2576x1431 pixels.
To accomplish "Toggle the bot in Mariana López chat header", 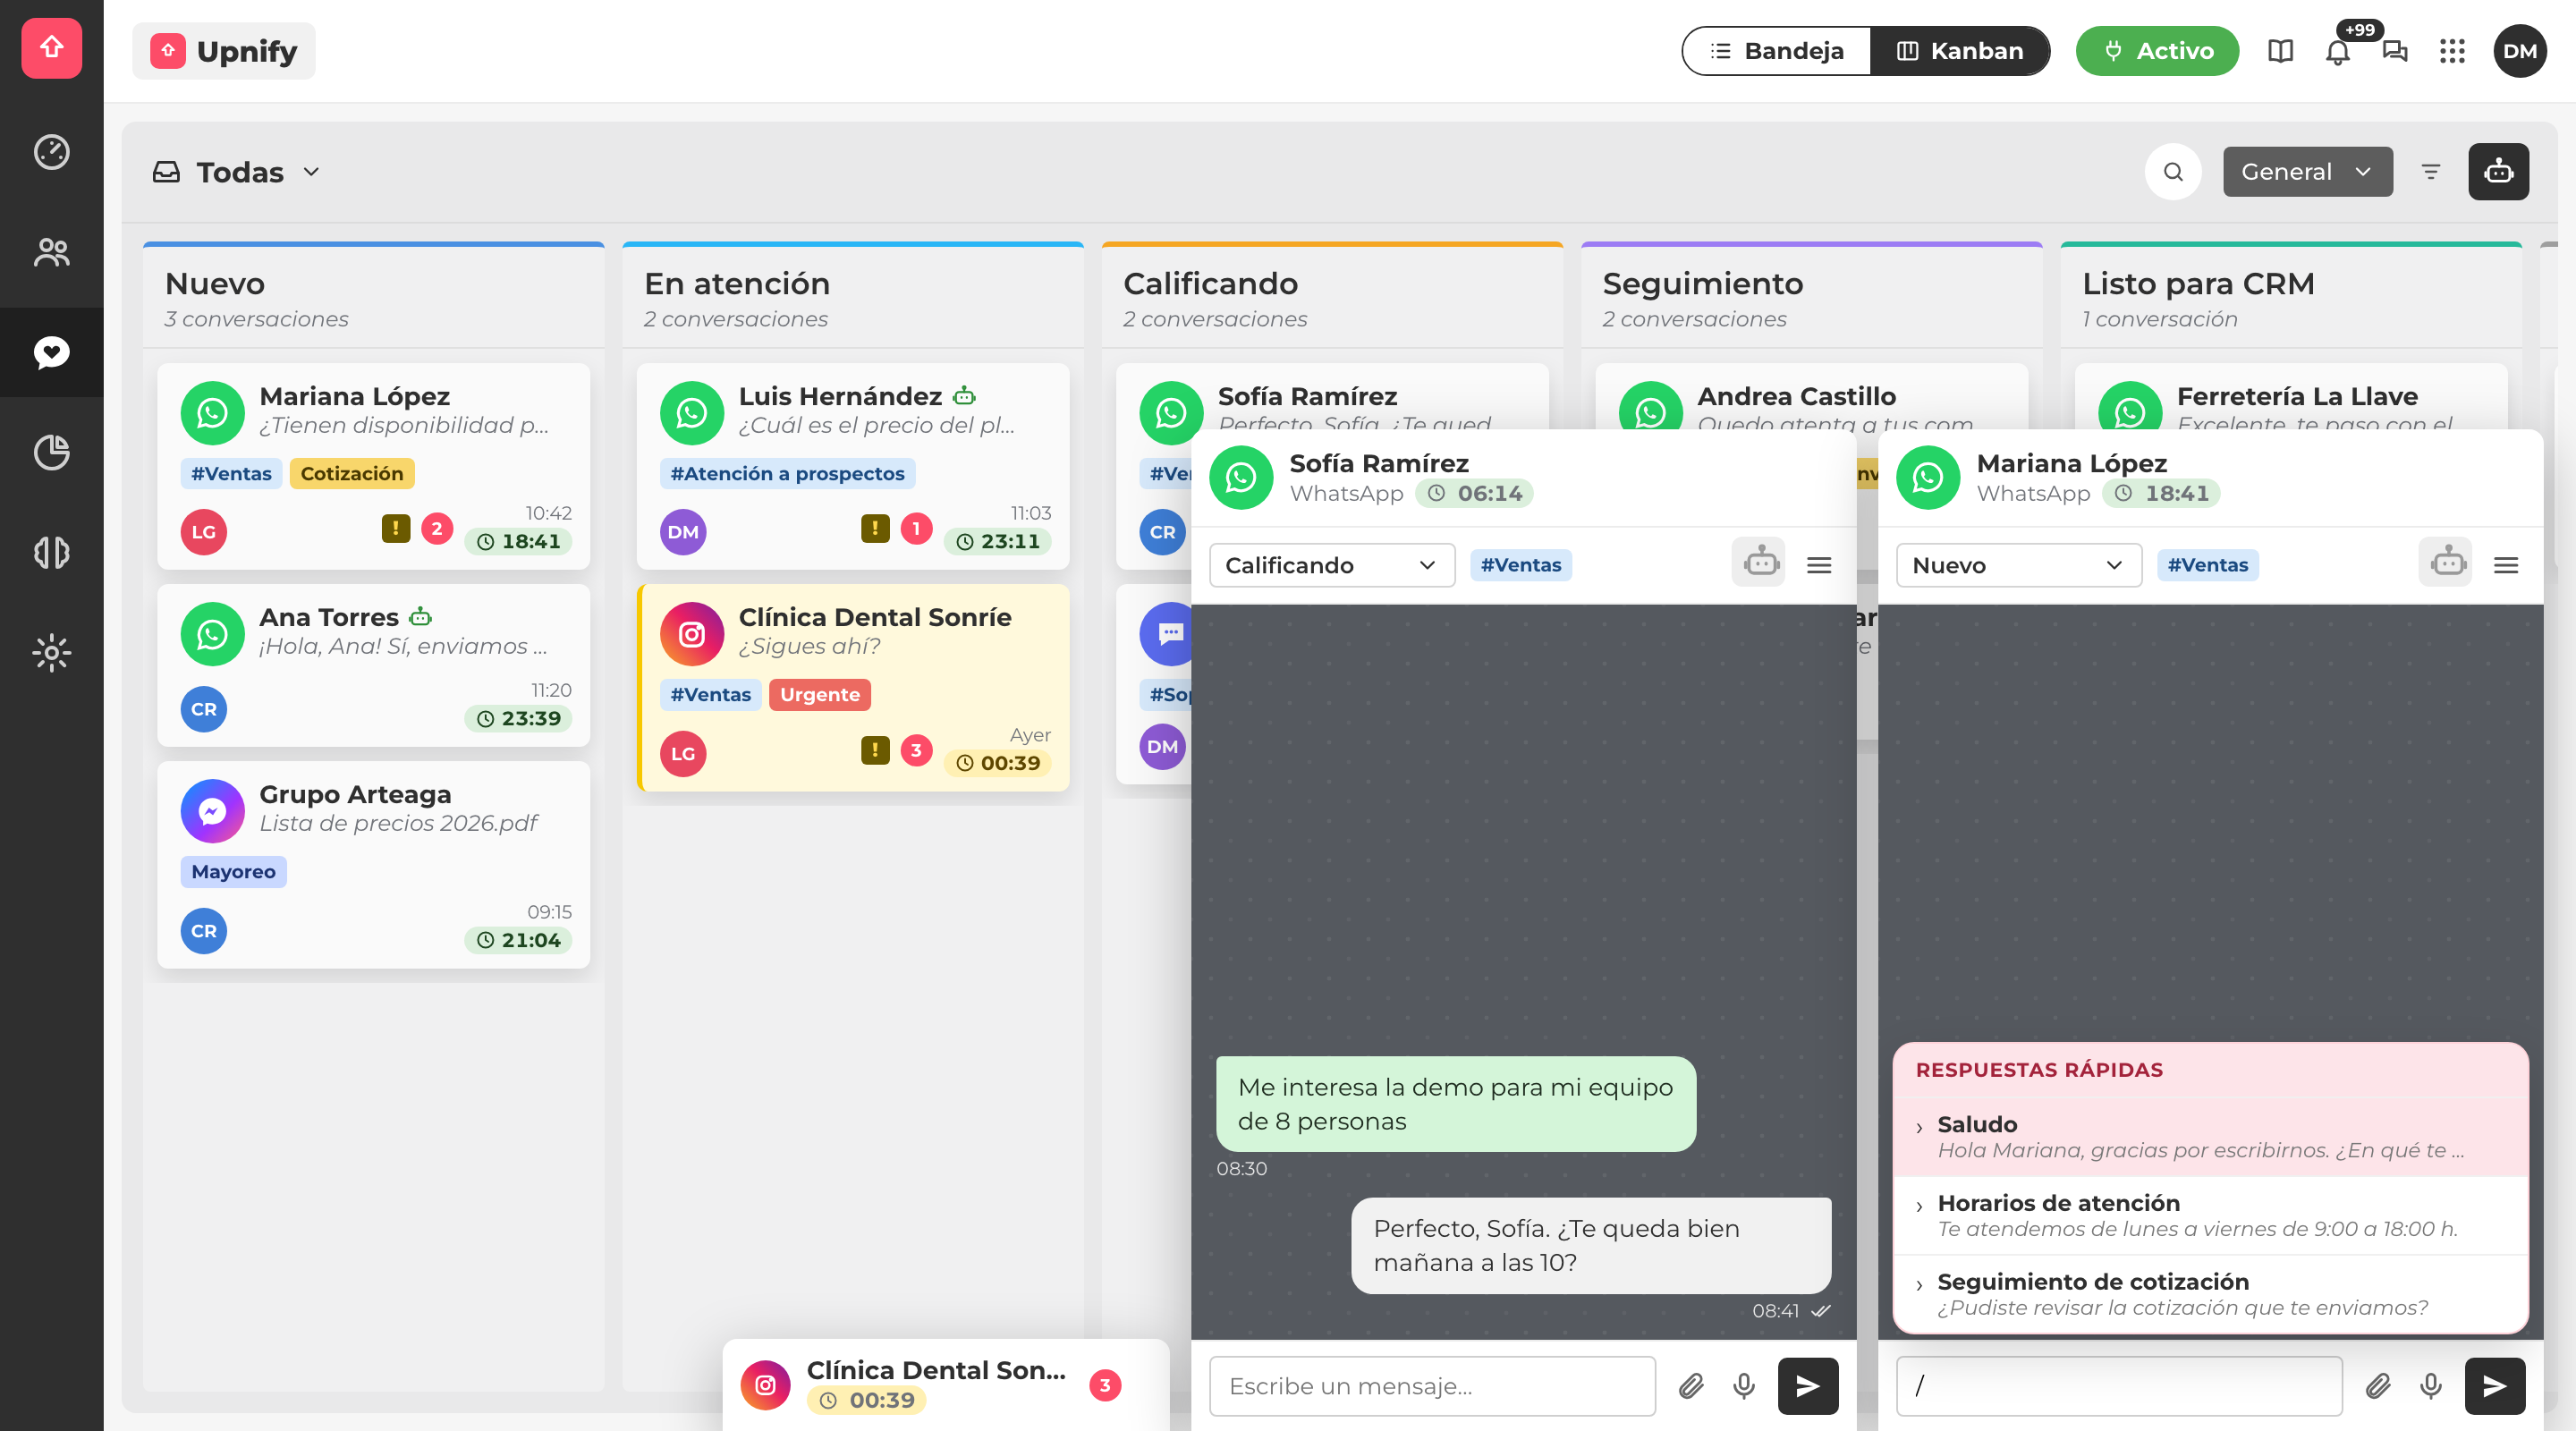I will (x=2446, y=563).
